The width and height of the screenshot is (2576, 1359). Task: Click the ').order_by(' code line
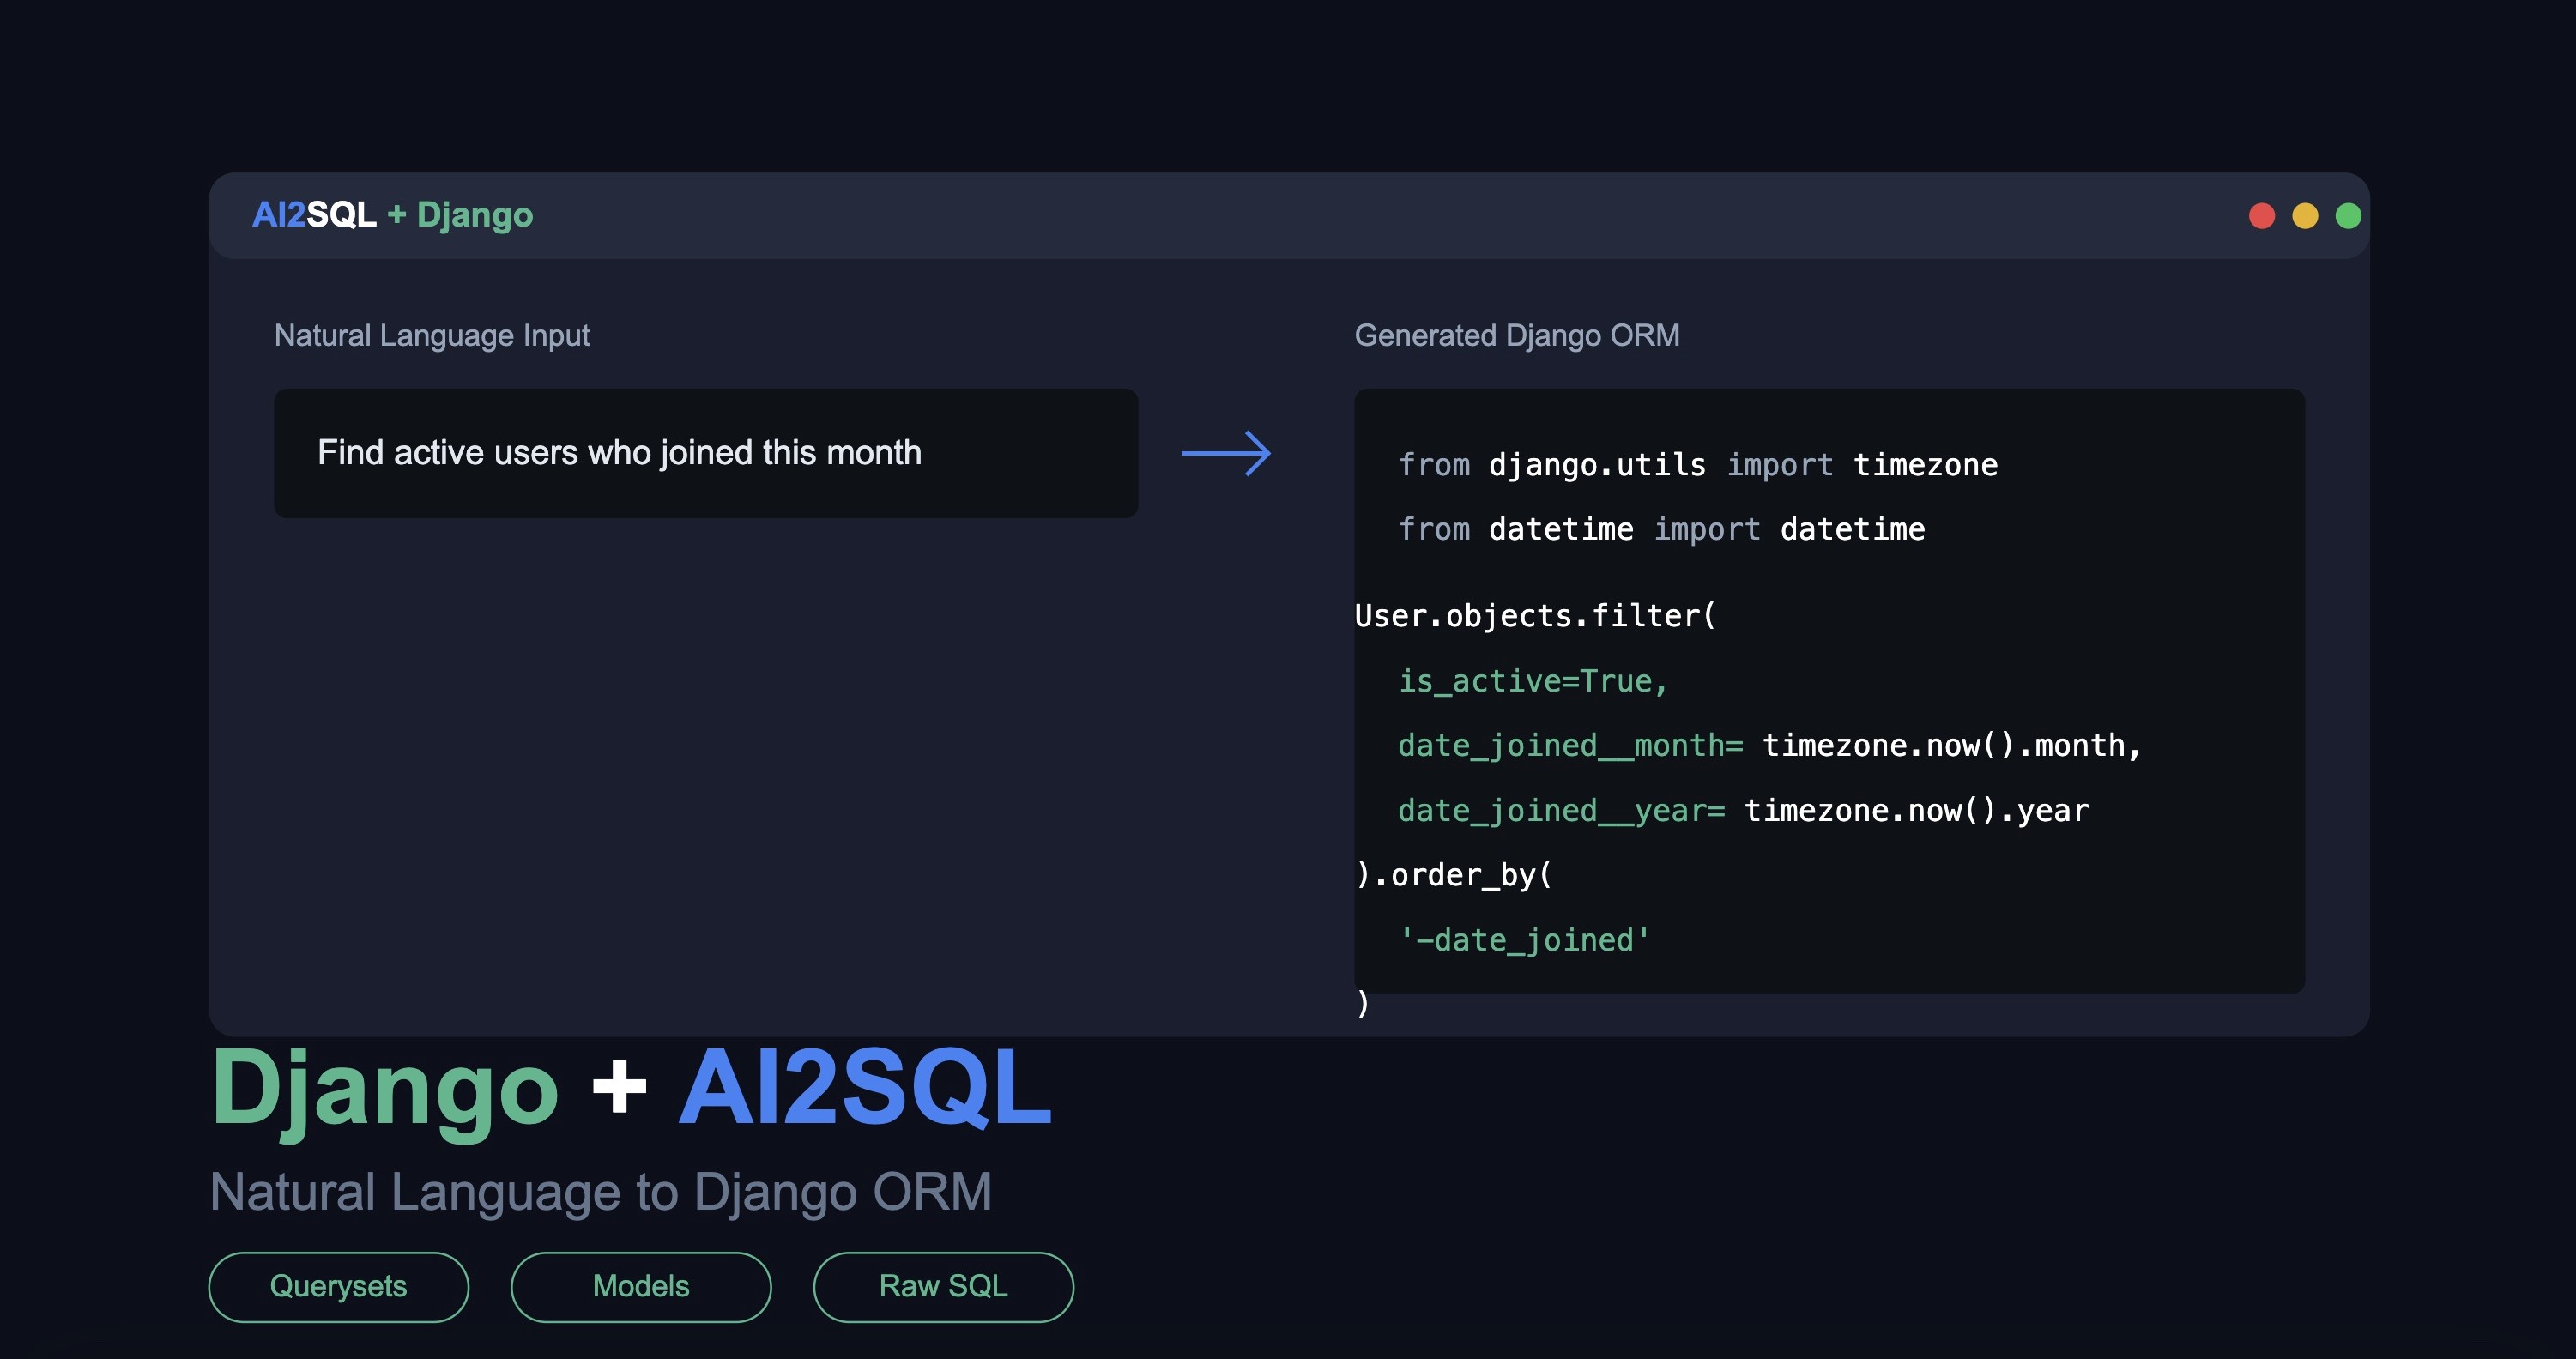click(1453, 875)
